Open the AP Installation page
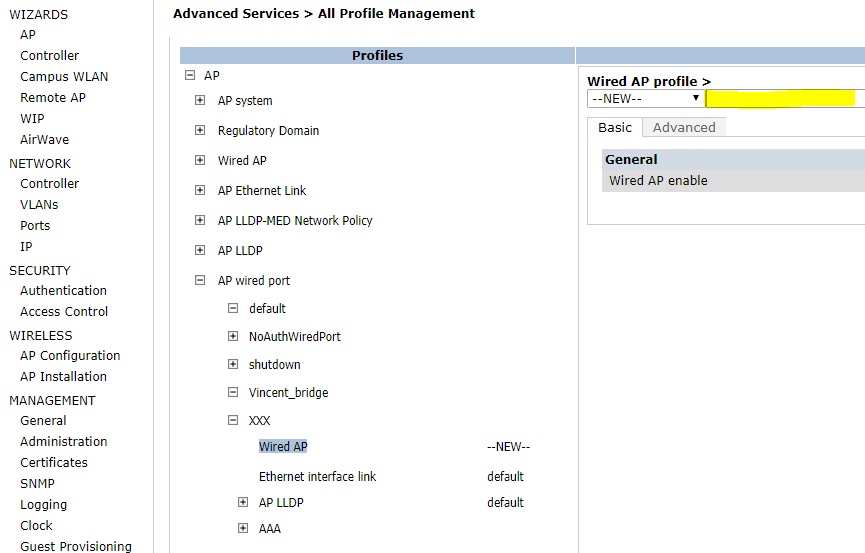 [x=63, y=377]
